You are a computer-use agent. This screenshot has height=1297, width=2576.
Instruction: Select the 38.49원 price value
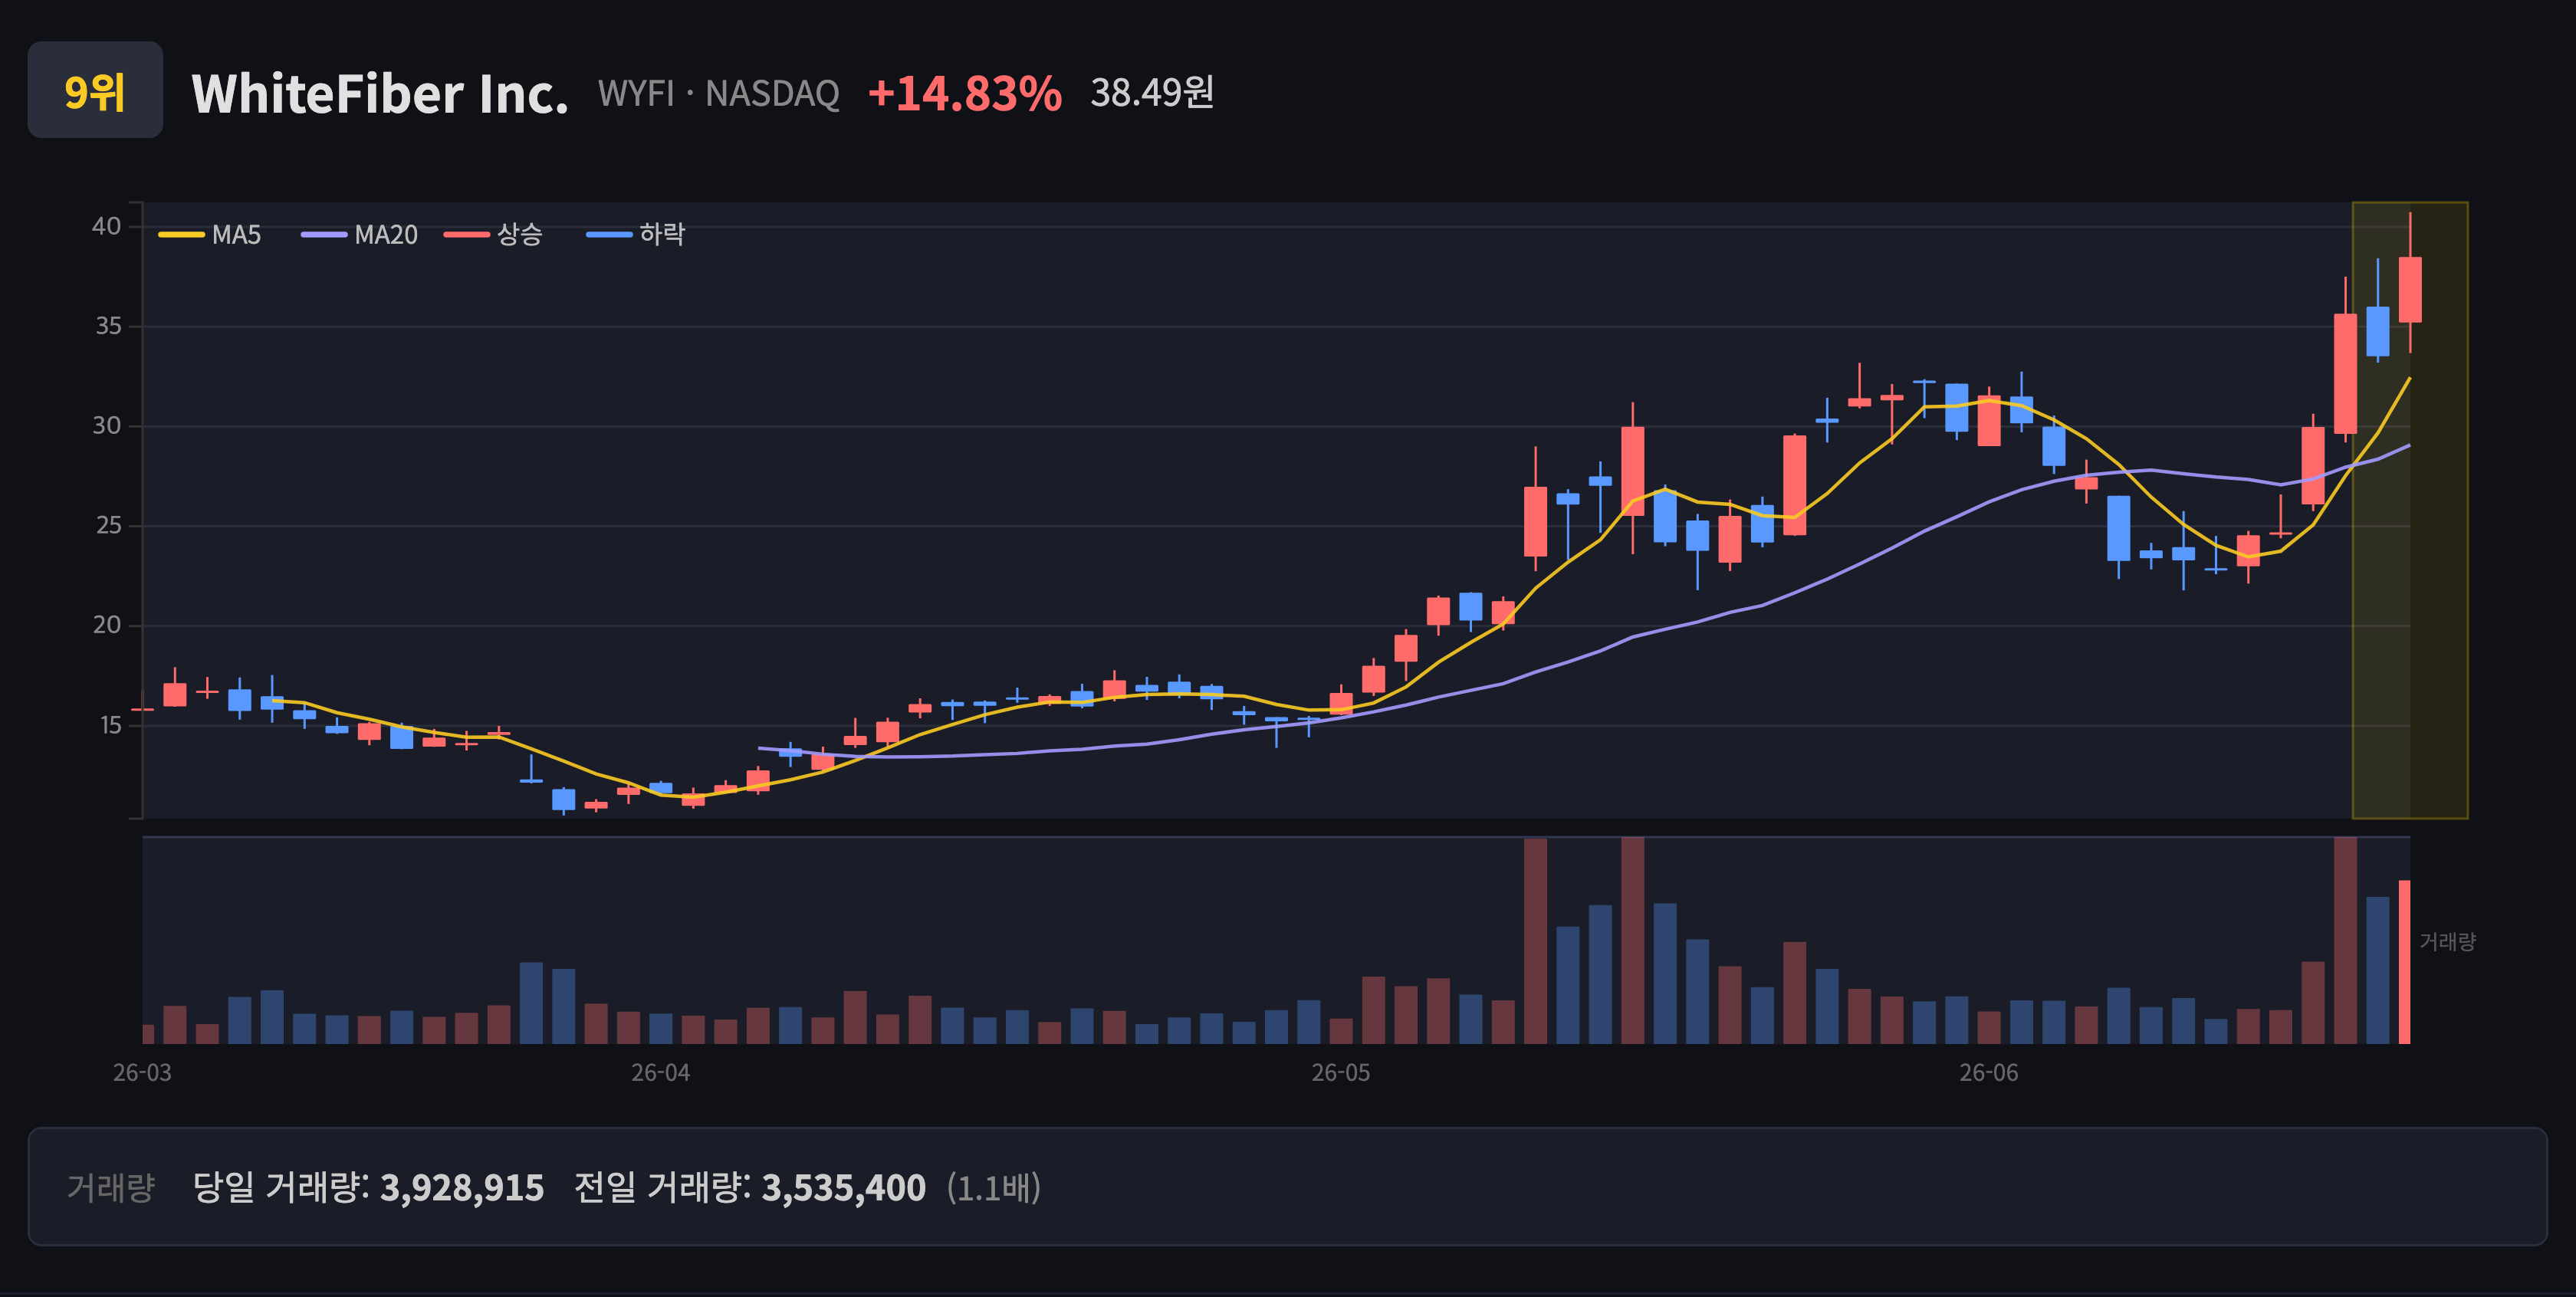pyautogui.click(x=1152, y=93)
